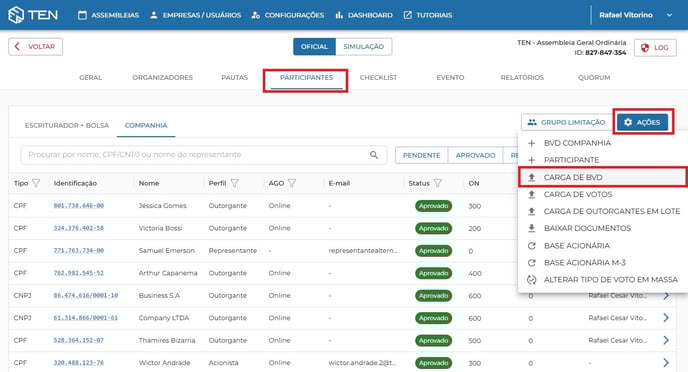Filter by Pendente status
688x372 pixels.
(421, 155)
